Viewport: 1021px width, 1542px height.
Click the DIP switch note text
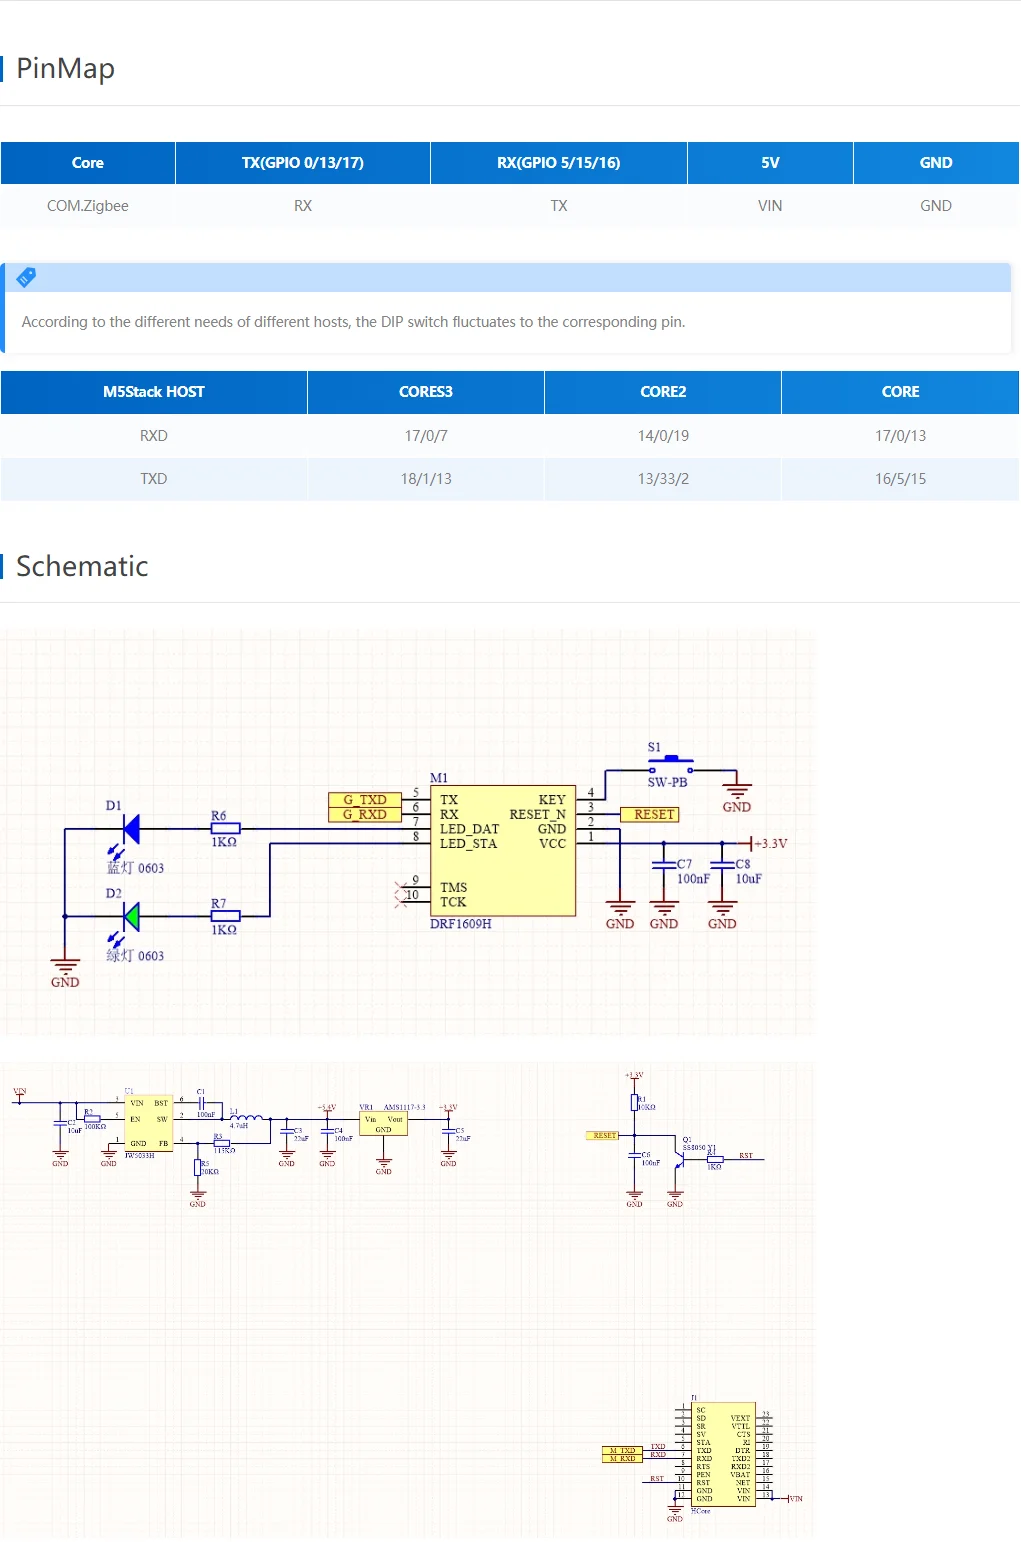click(353, 322)
